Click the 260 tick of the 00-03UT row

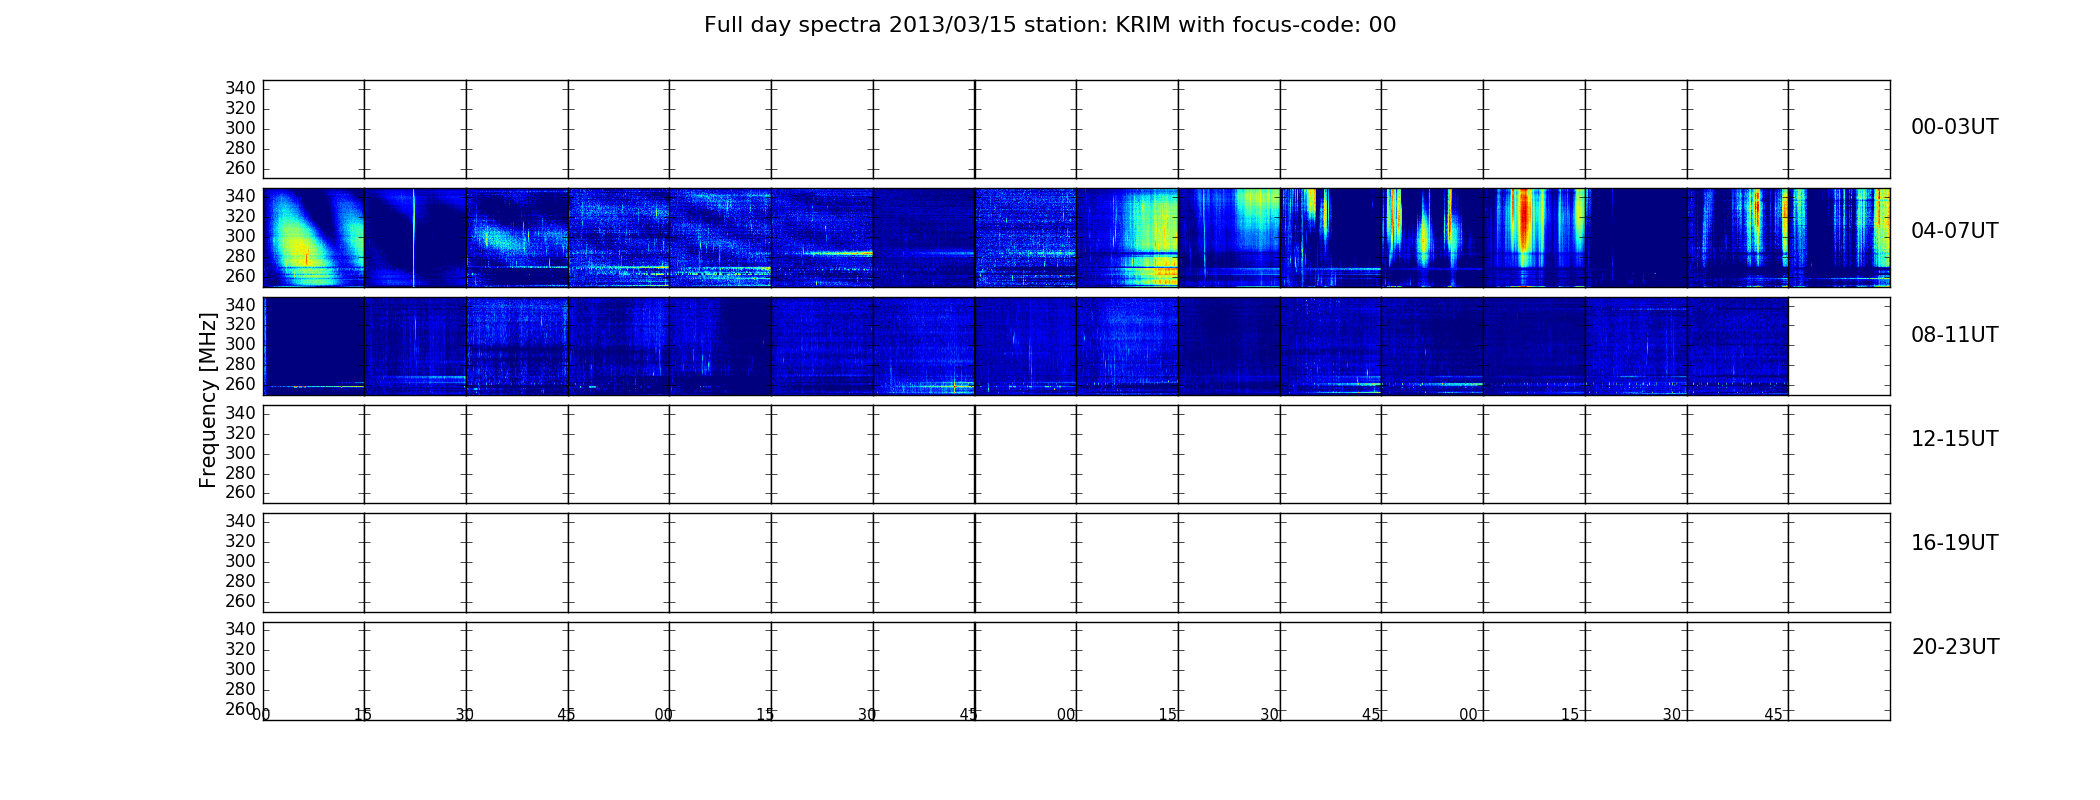coord(240,168)
